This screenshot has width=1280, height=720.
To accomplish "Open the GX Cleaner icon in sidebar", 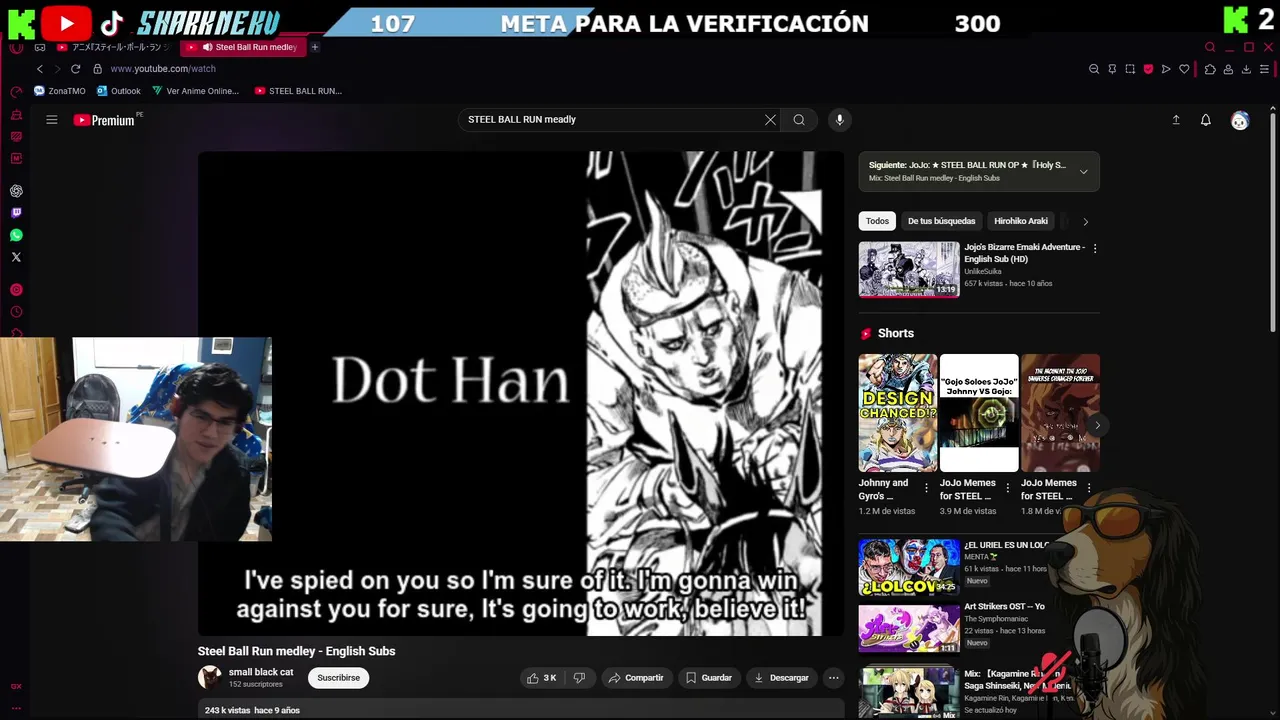I will (16, 114).
